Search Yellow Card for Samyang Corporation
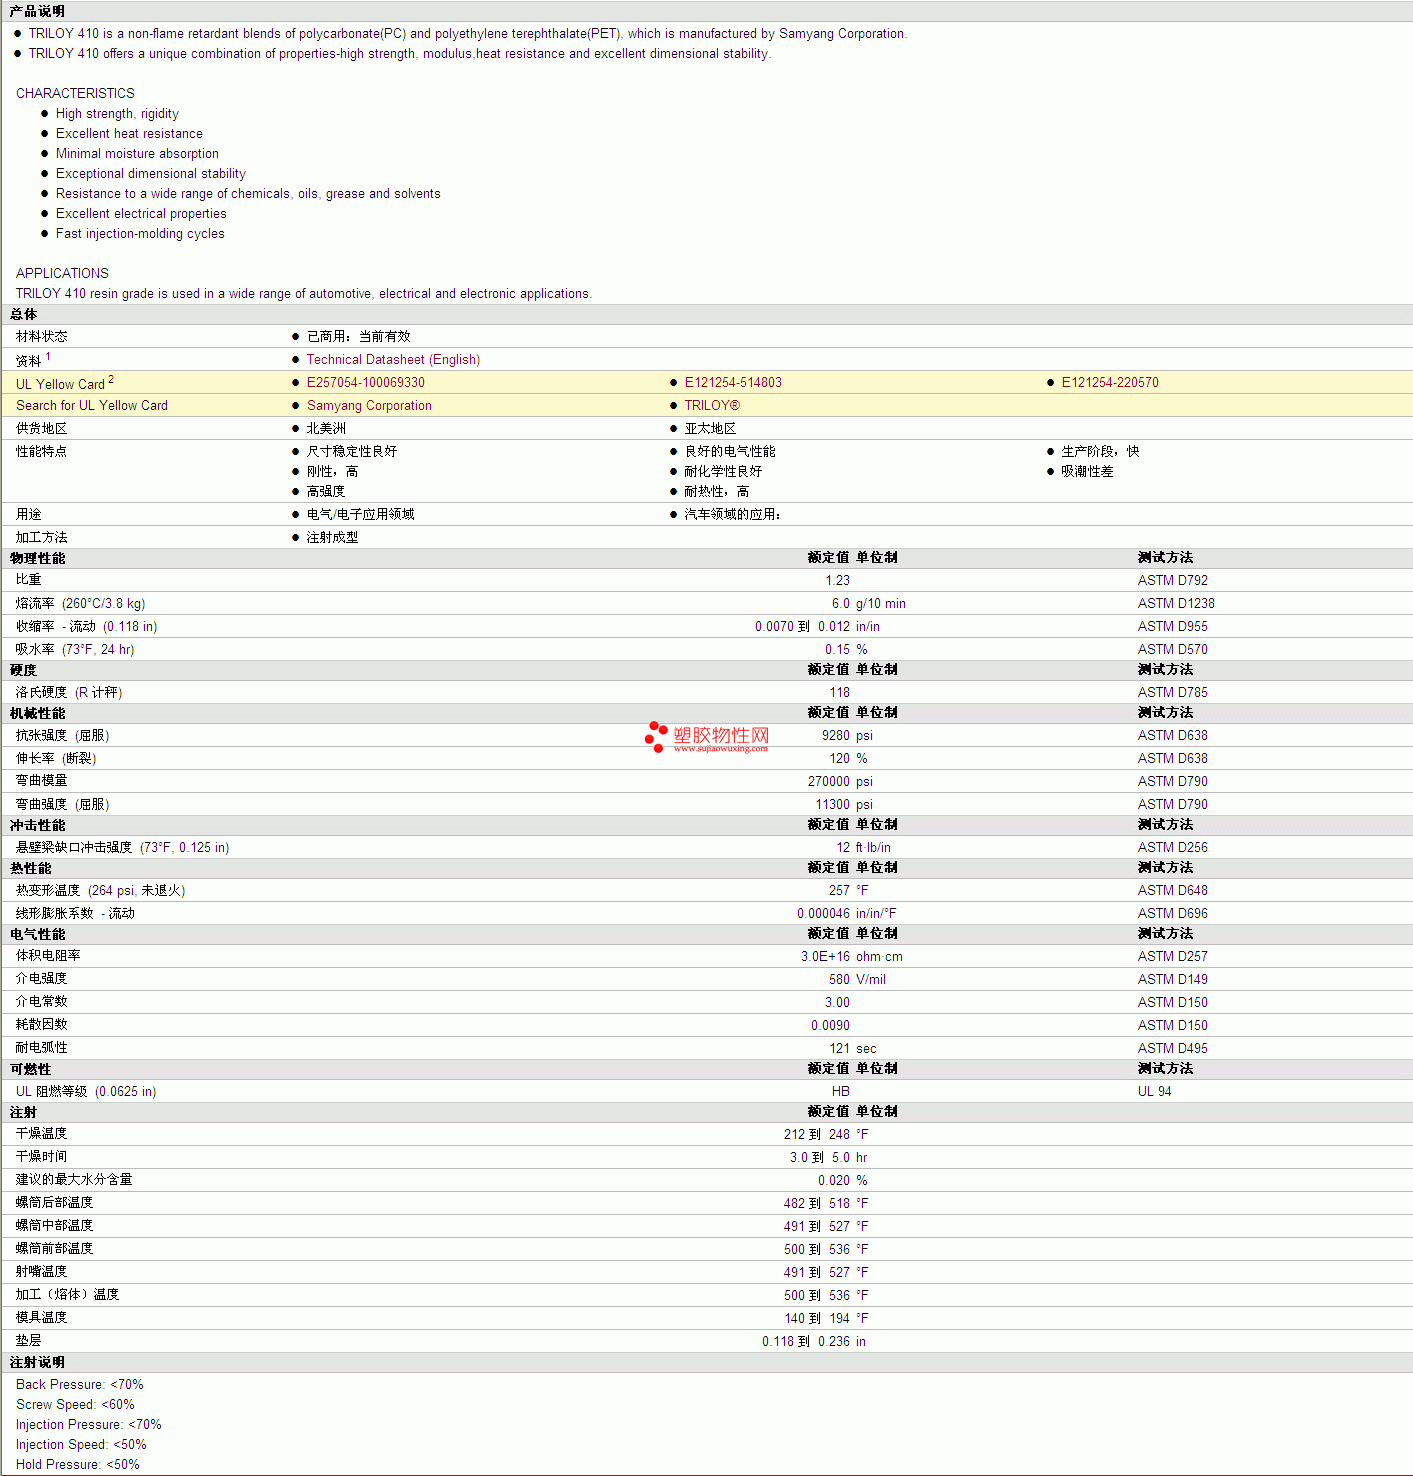Screen dimensions: 1413x1476 (x=369, y=406)
